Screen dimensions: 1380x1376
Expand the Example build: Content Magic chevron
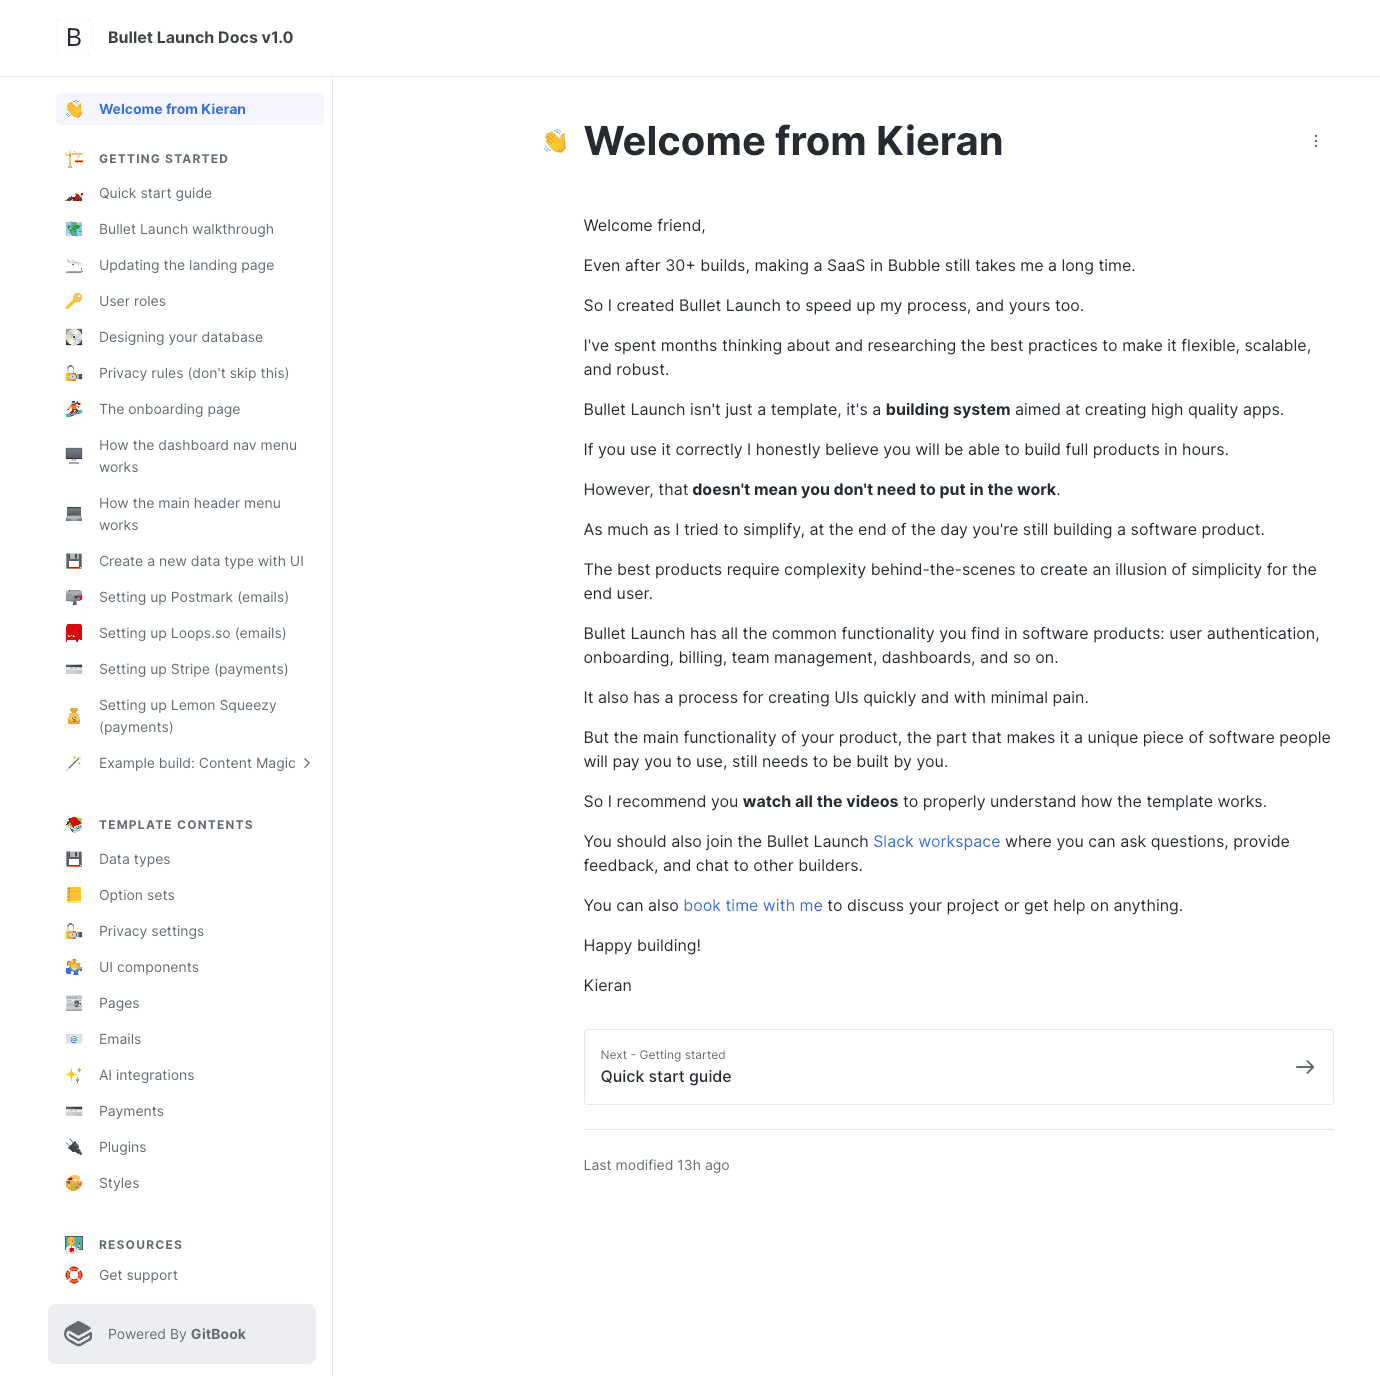click(307, 763)
